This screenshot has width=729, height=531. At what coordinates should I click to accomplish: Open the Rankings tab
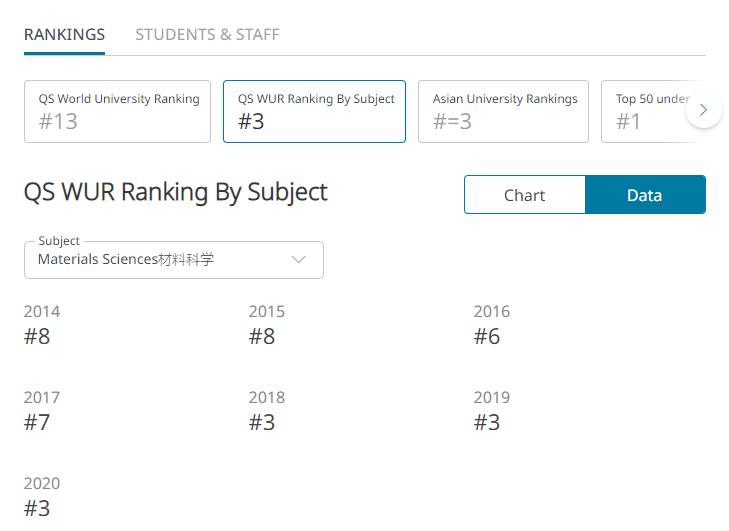point(64,34)
